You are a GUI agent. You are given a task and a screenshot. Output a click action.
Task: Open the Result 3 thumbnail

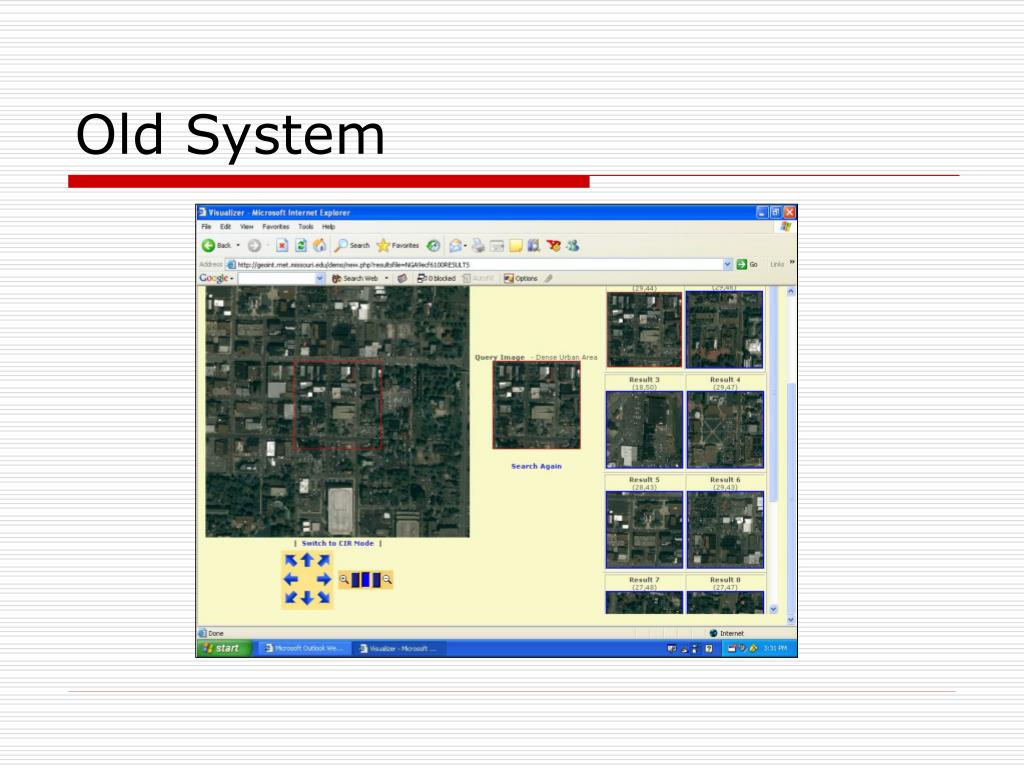644,430
